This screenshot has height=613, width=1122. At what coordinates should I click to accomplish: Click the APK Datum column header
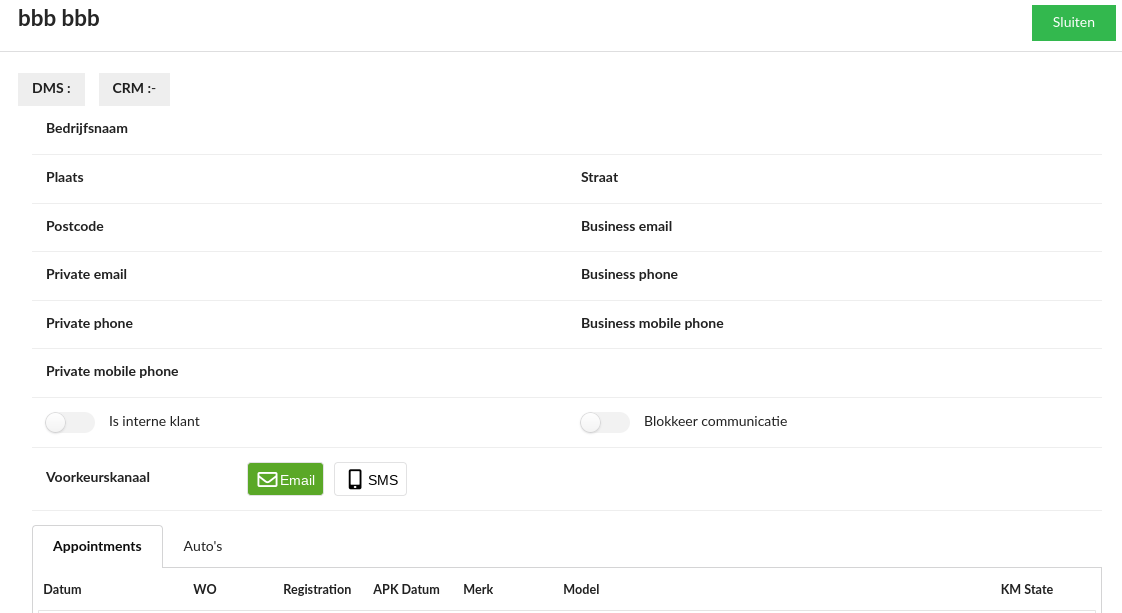pos(406,589)
